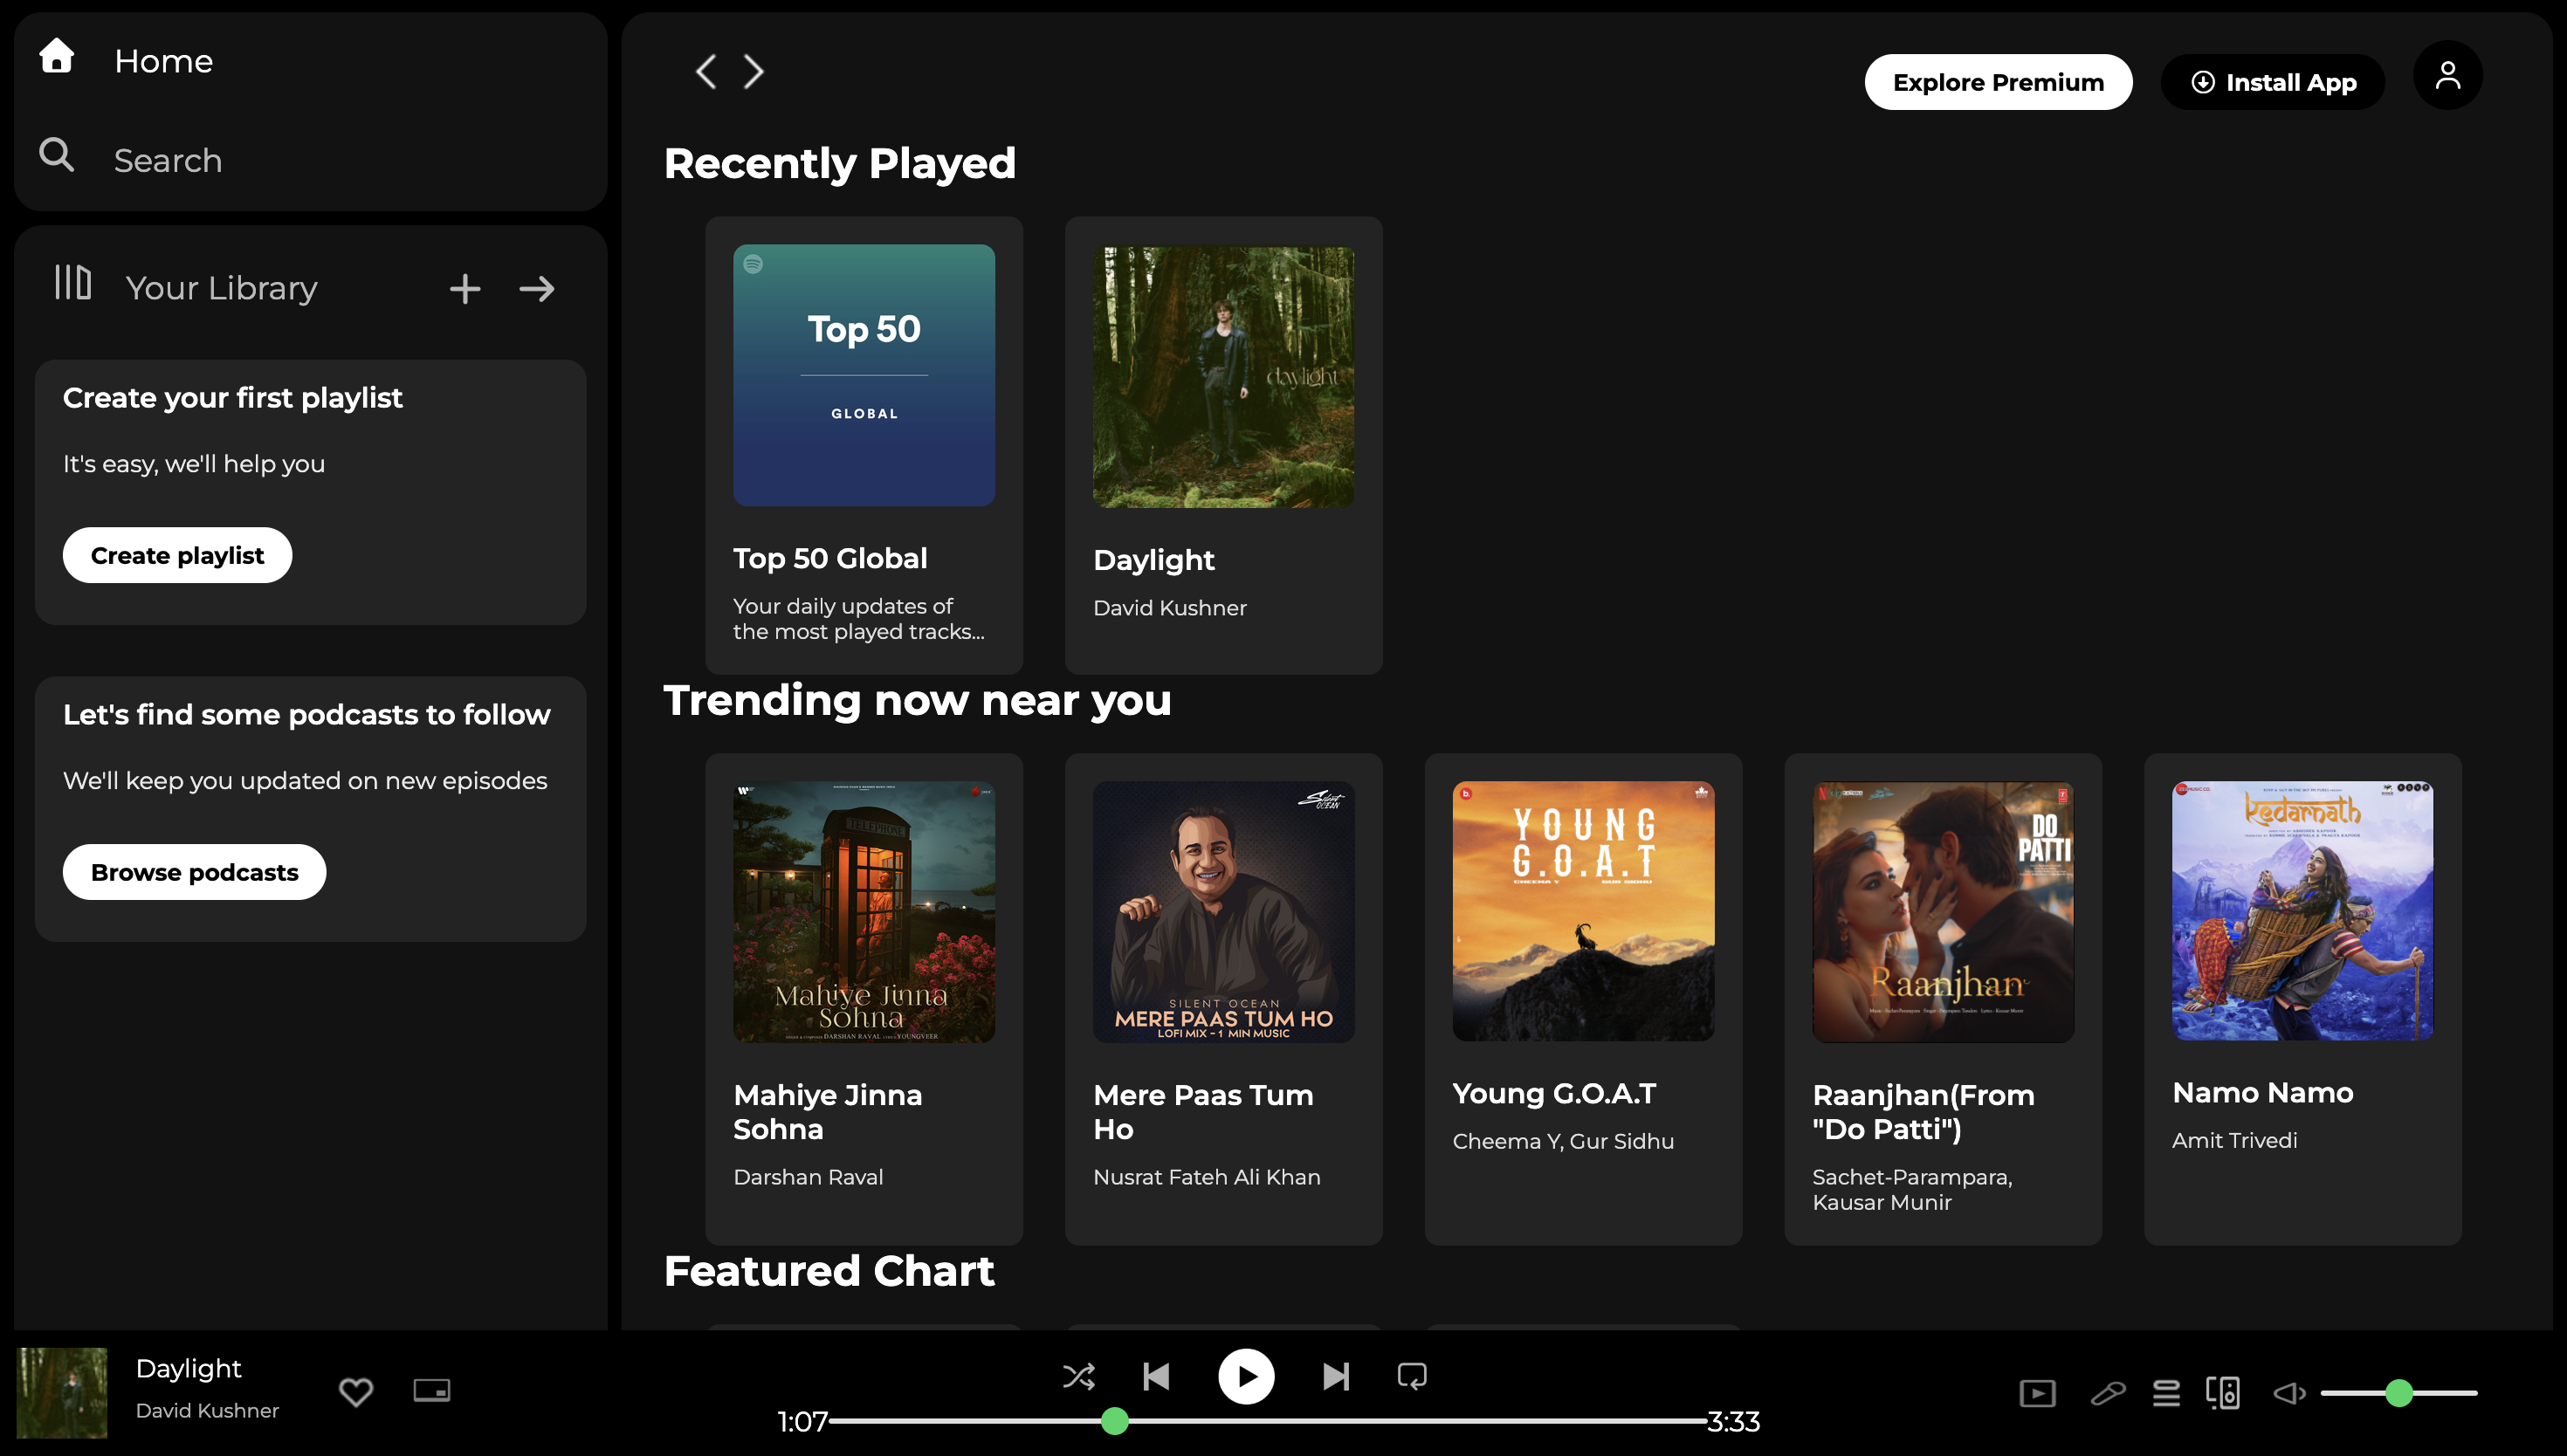Click Mahiye Jinna Sohna title
Image resolution: width=2567 pixels, height=1456 pixels.
pos(828,1112)
